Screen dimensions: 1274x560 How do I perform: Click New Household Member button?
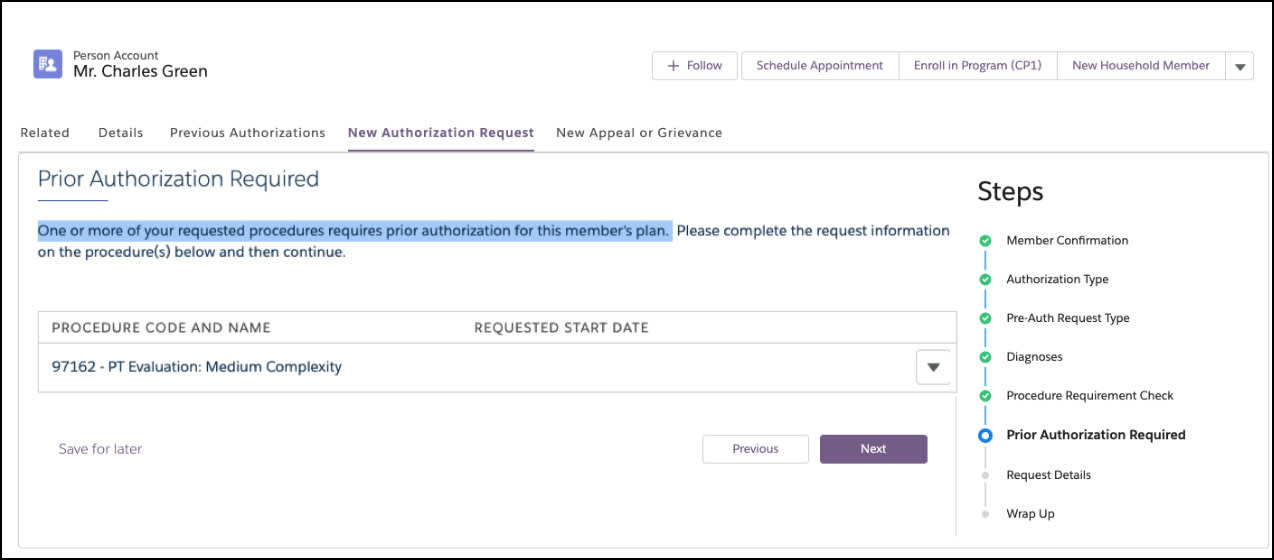coord(1140,65)
